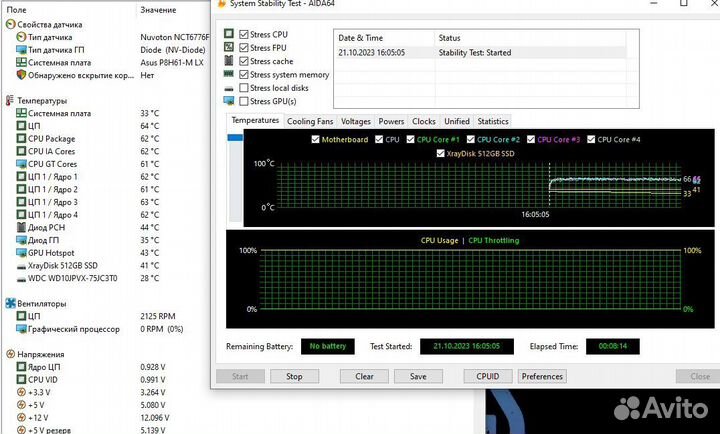The image size is (720, 434).
Task: Click the thermometer icon next to Температуры
Action: click(x=10, y=100)
